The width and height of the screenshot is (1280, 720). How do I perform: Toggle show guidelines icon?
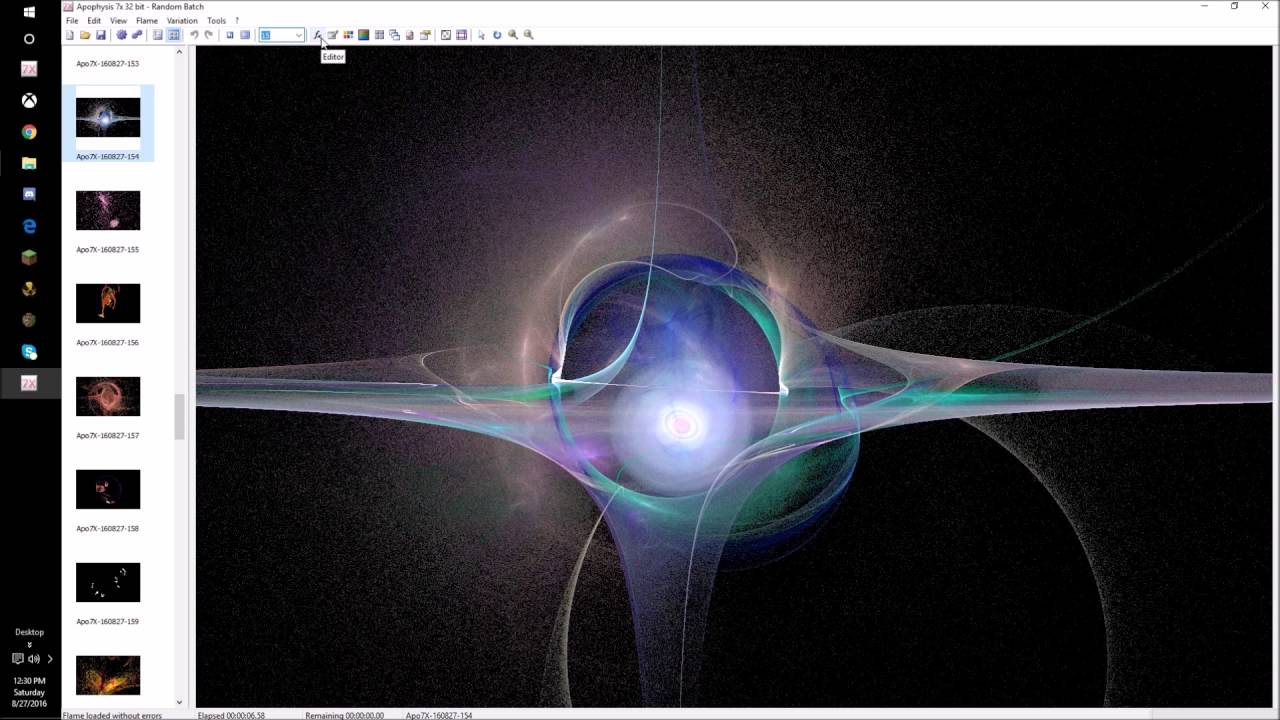click(461, 35)
